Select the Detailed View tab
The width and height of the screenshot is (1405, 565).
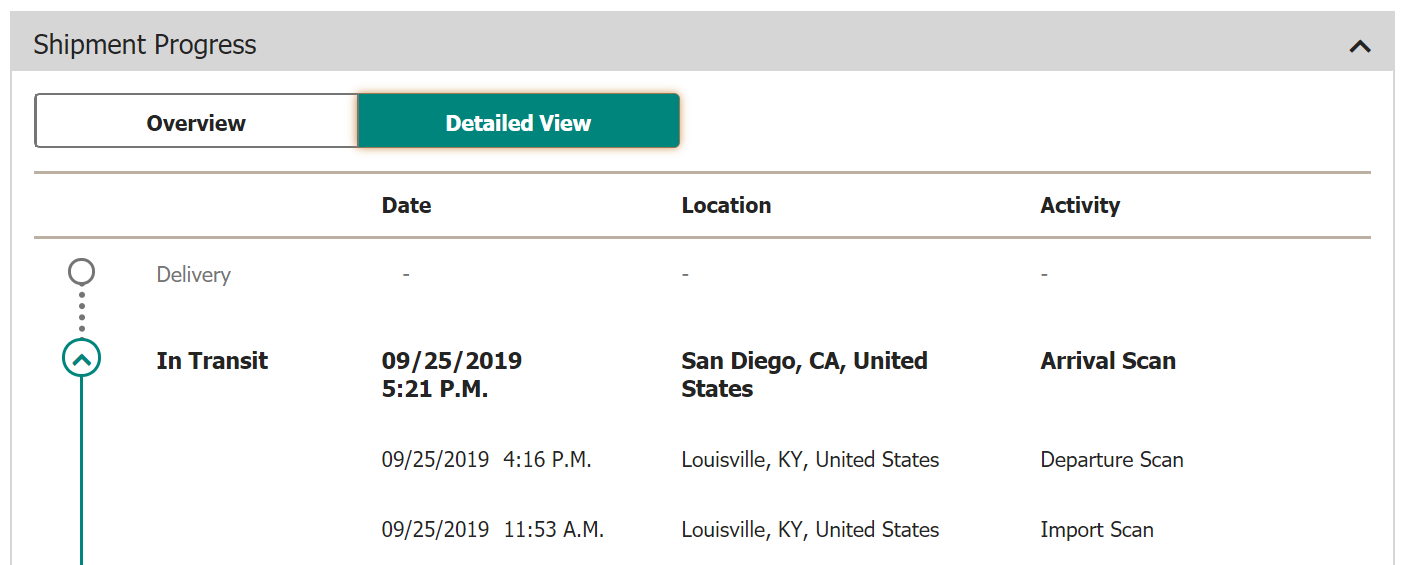[x=518, y=122]
